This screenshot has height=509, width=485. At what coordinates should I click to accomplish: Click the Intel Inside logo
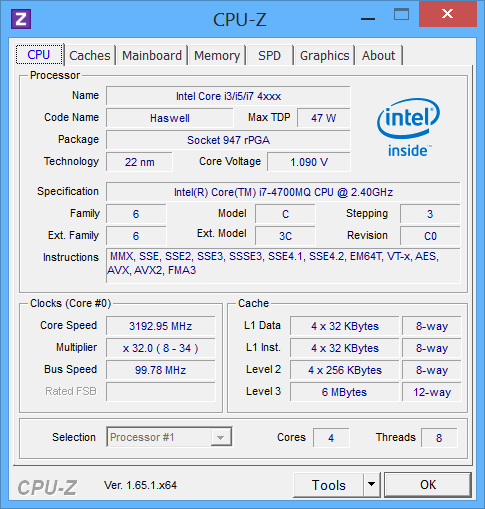[409, 128]
